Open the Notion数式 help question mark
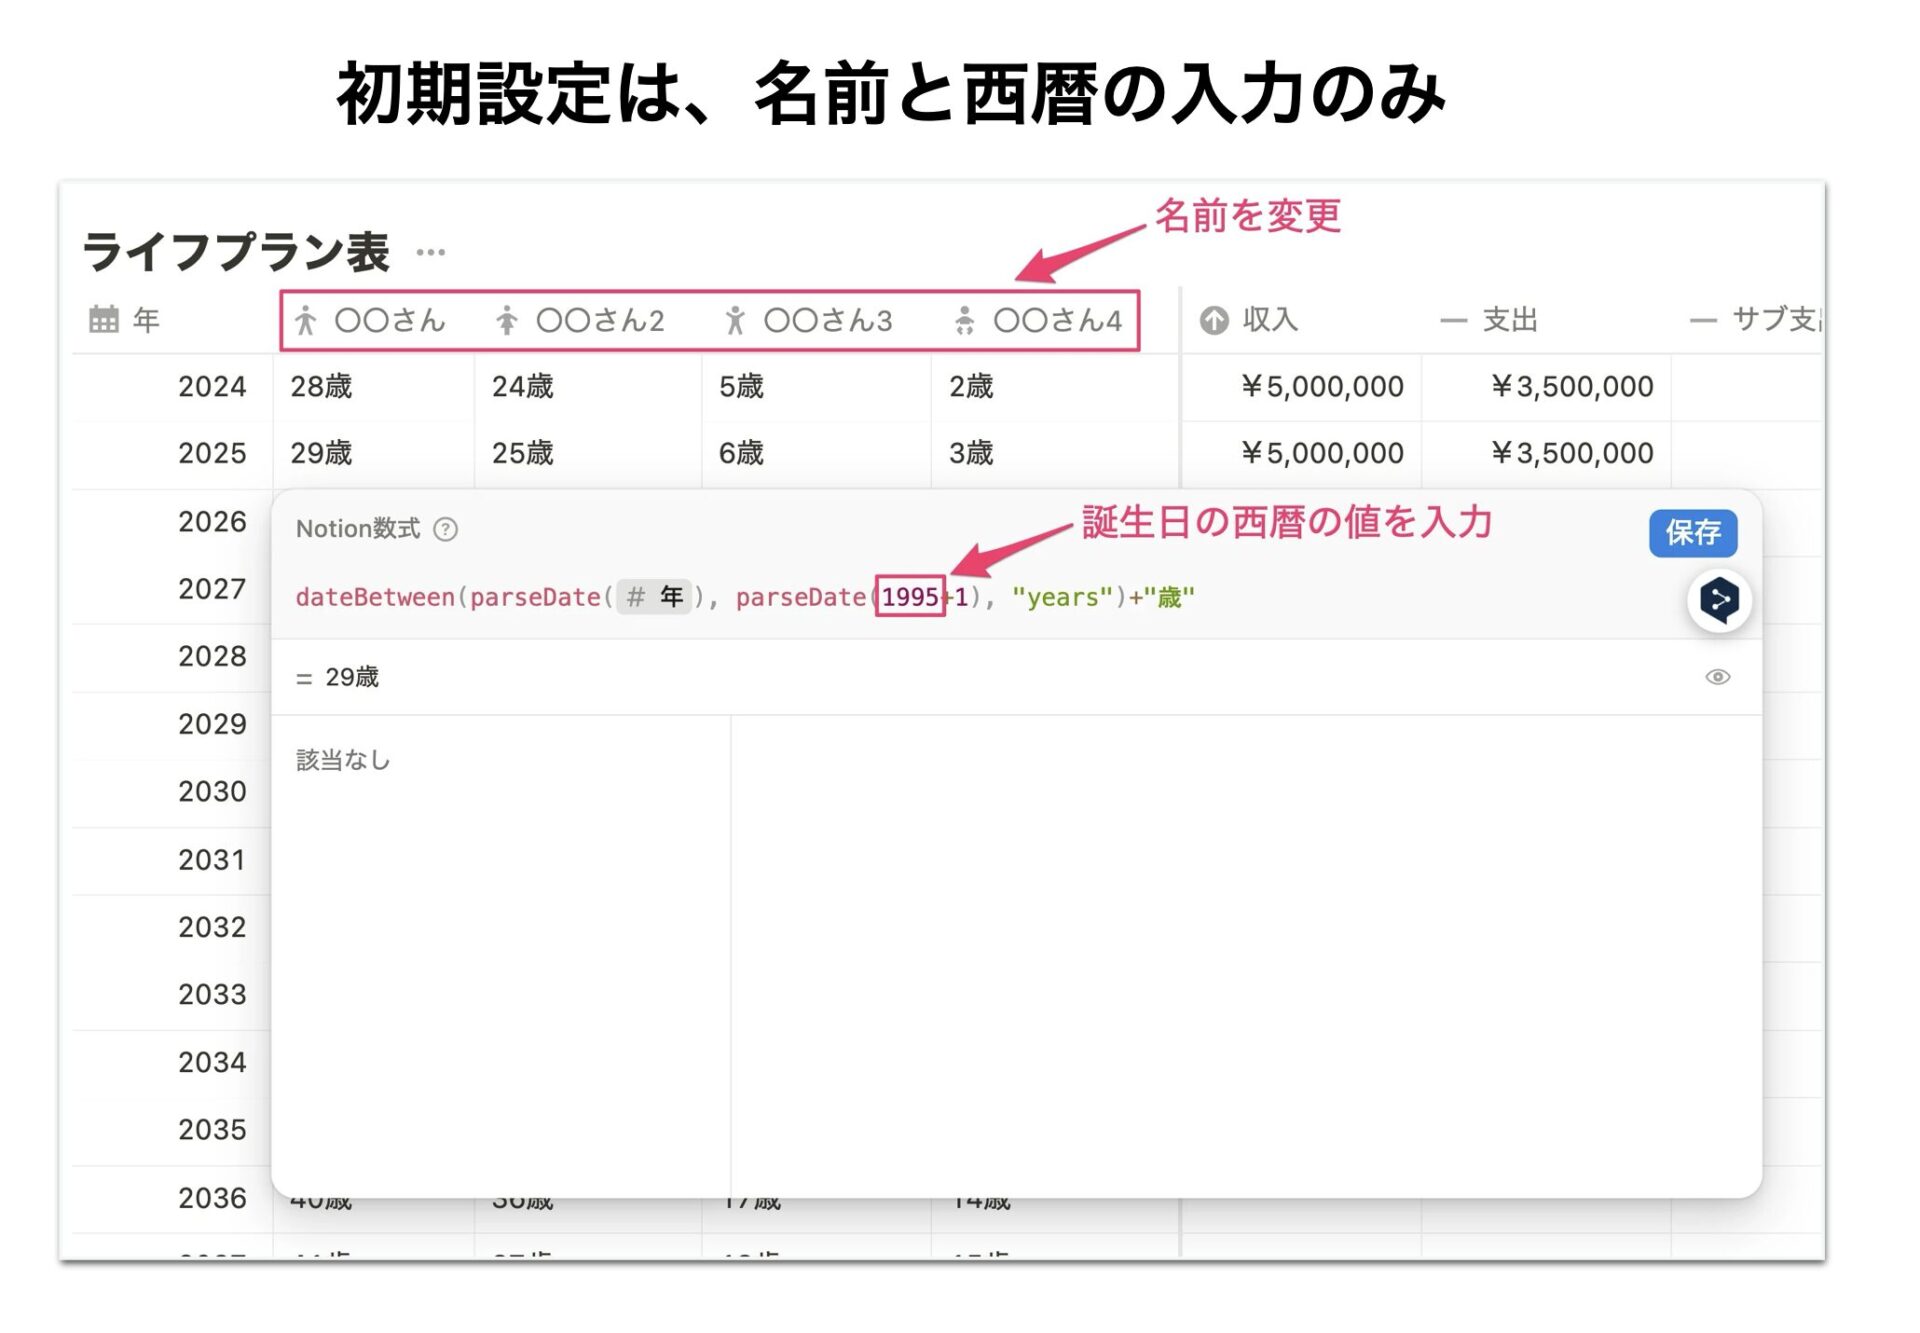The image size is (1920, 1333). point(445,529)
